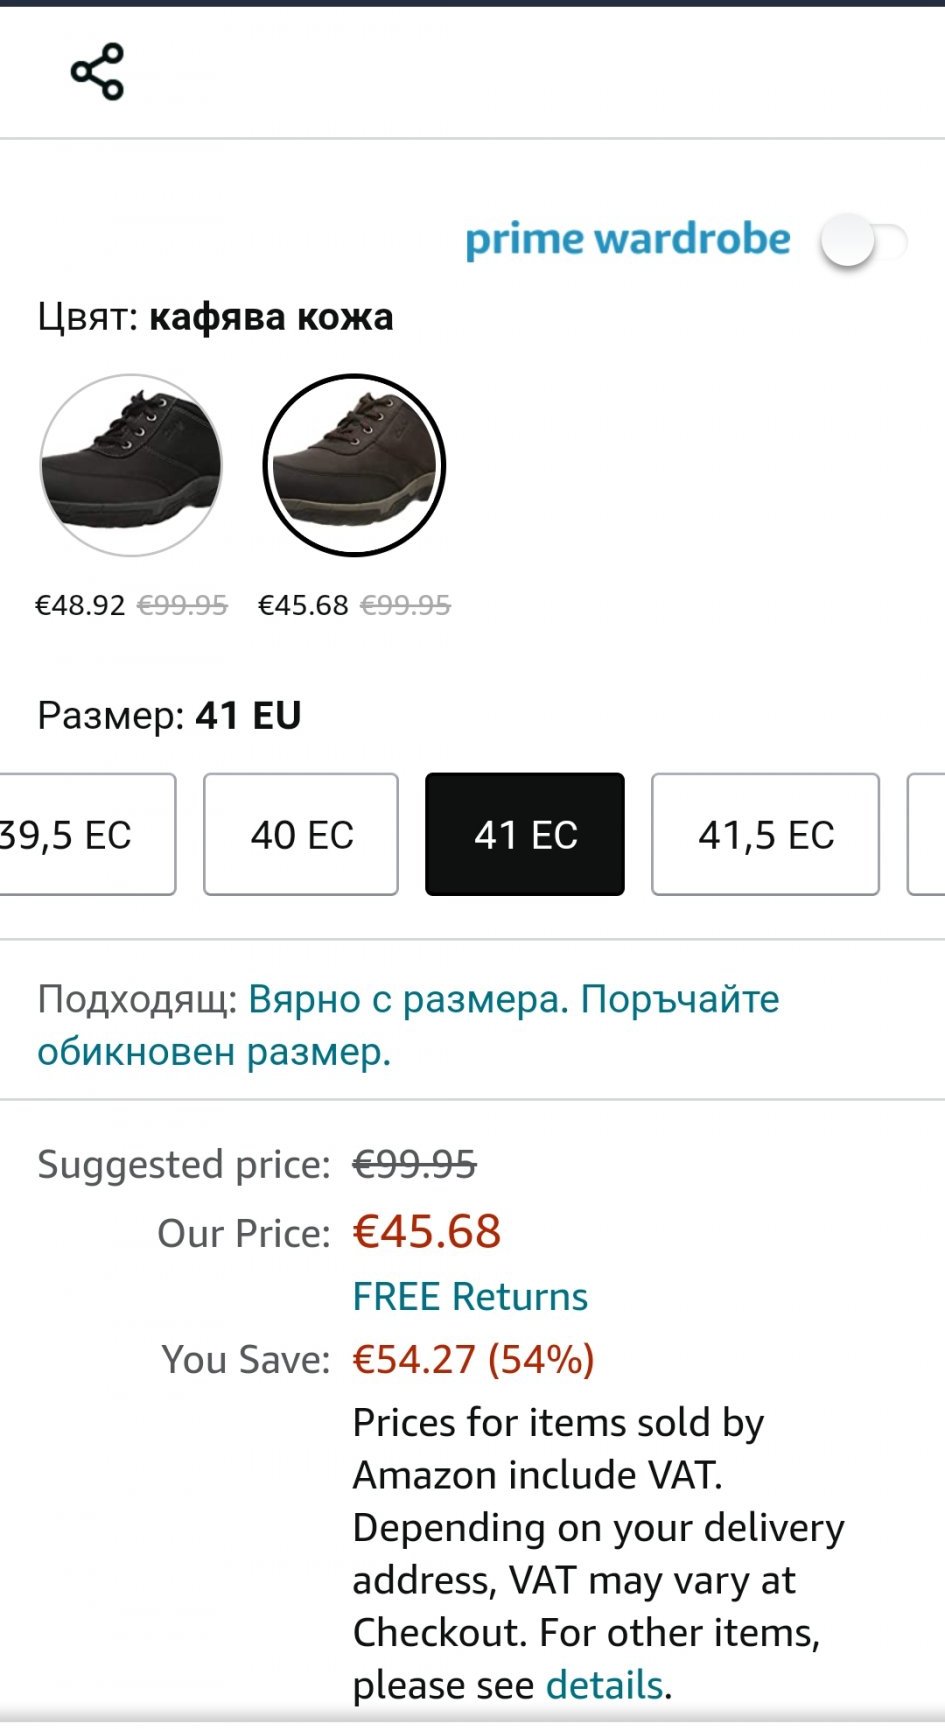Tap the €45.68 price under brown shoe
The width and height of the screenshot is (945, 1729).
(x=303, y=605)
